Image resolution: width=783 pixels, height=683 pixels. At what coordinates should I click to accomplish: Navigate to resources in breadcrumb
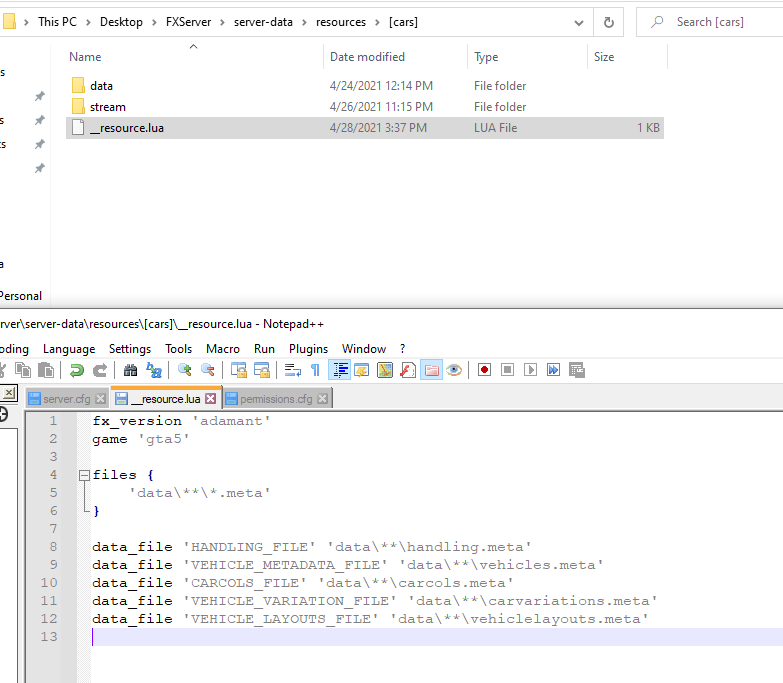pos(341,22)
